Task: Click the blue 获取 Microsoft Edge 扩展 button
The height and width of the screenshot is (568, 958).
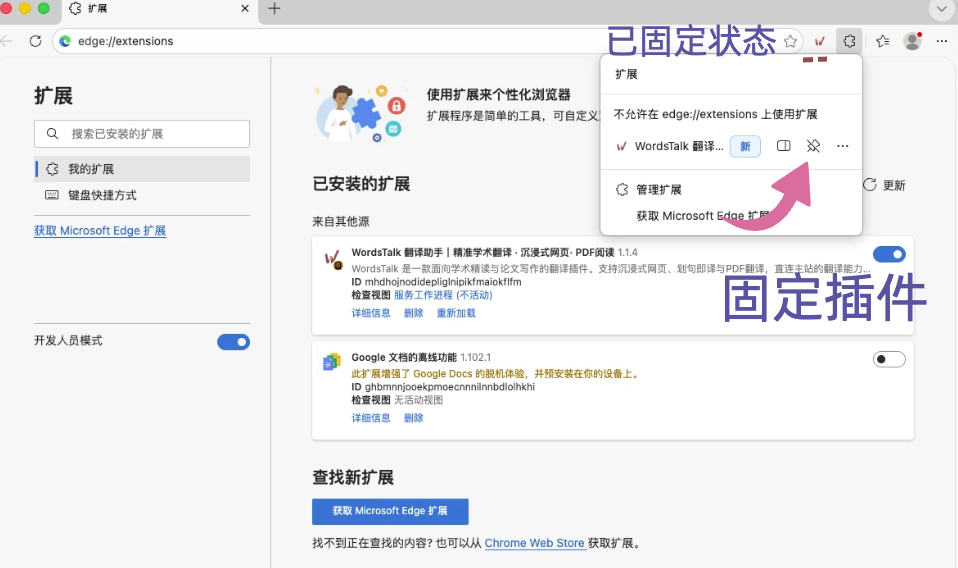Action: 390,511
